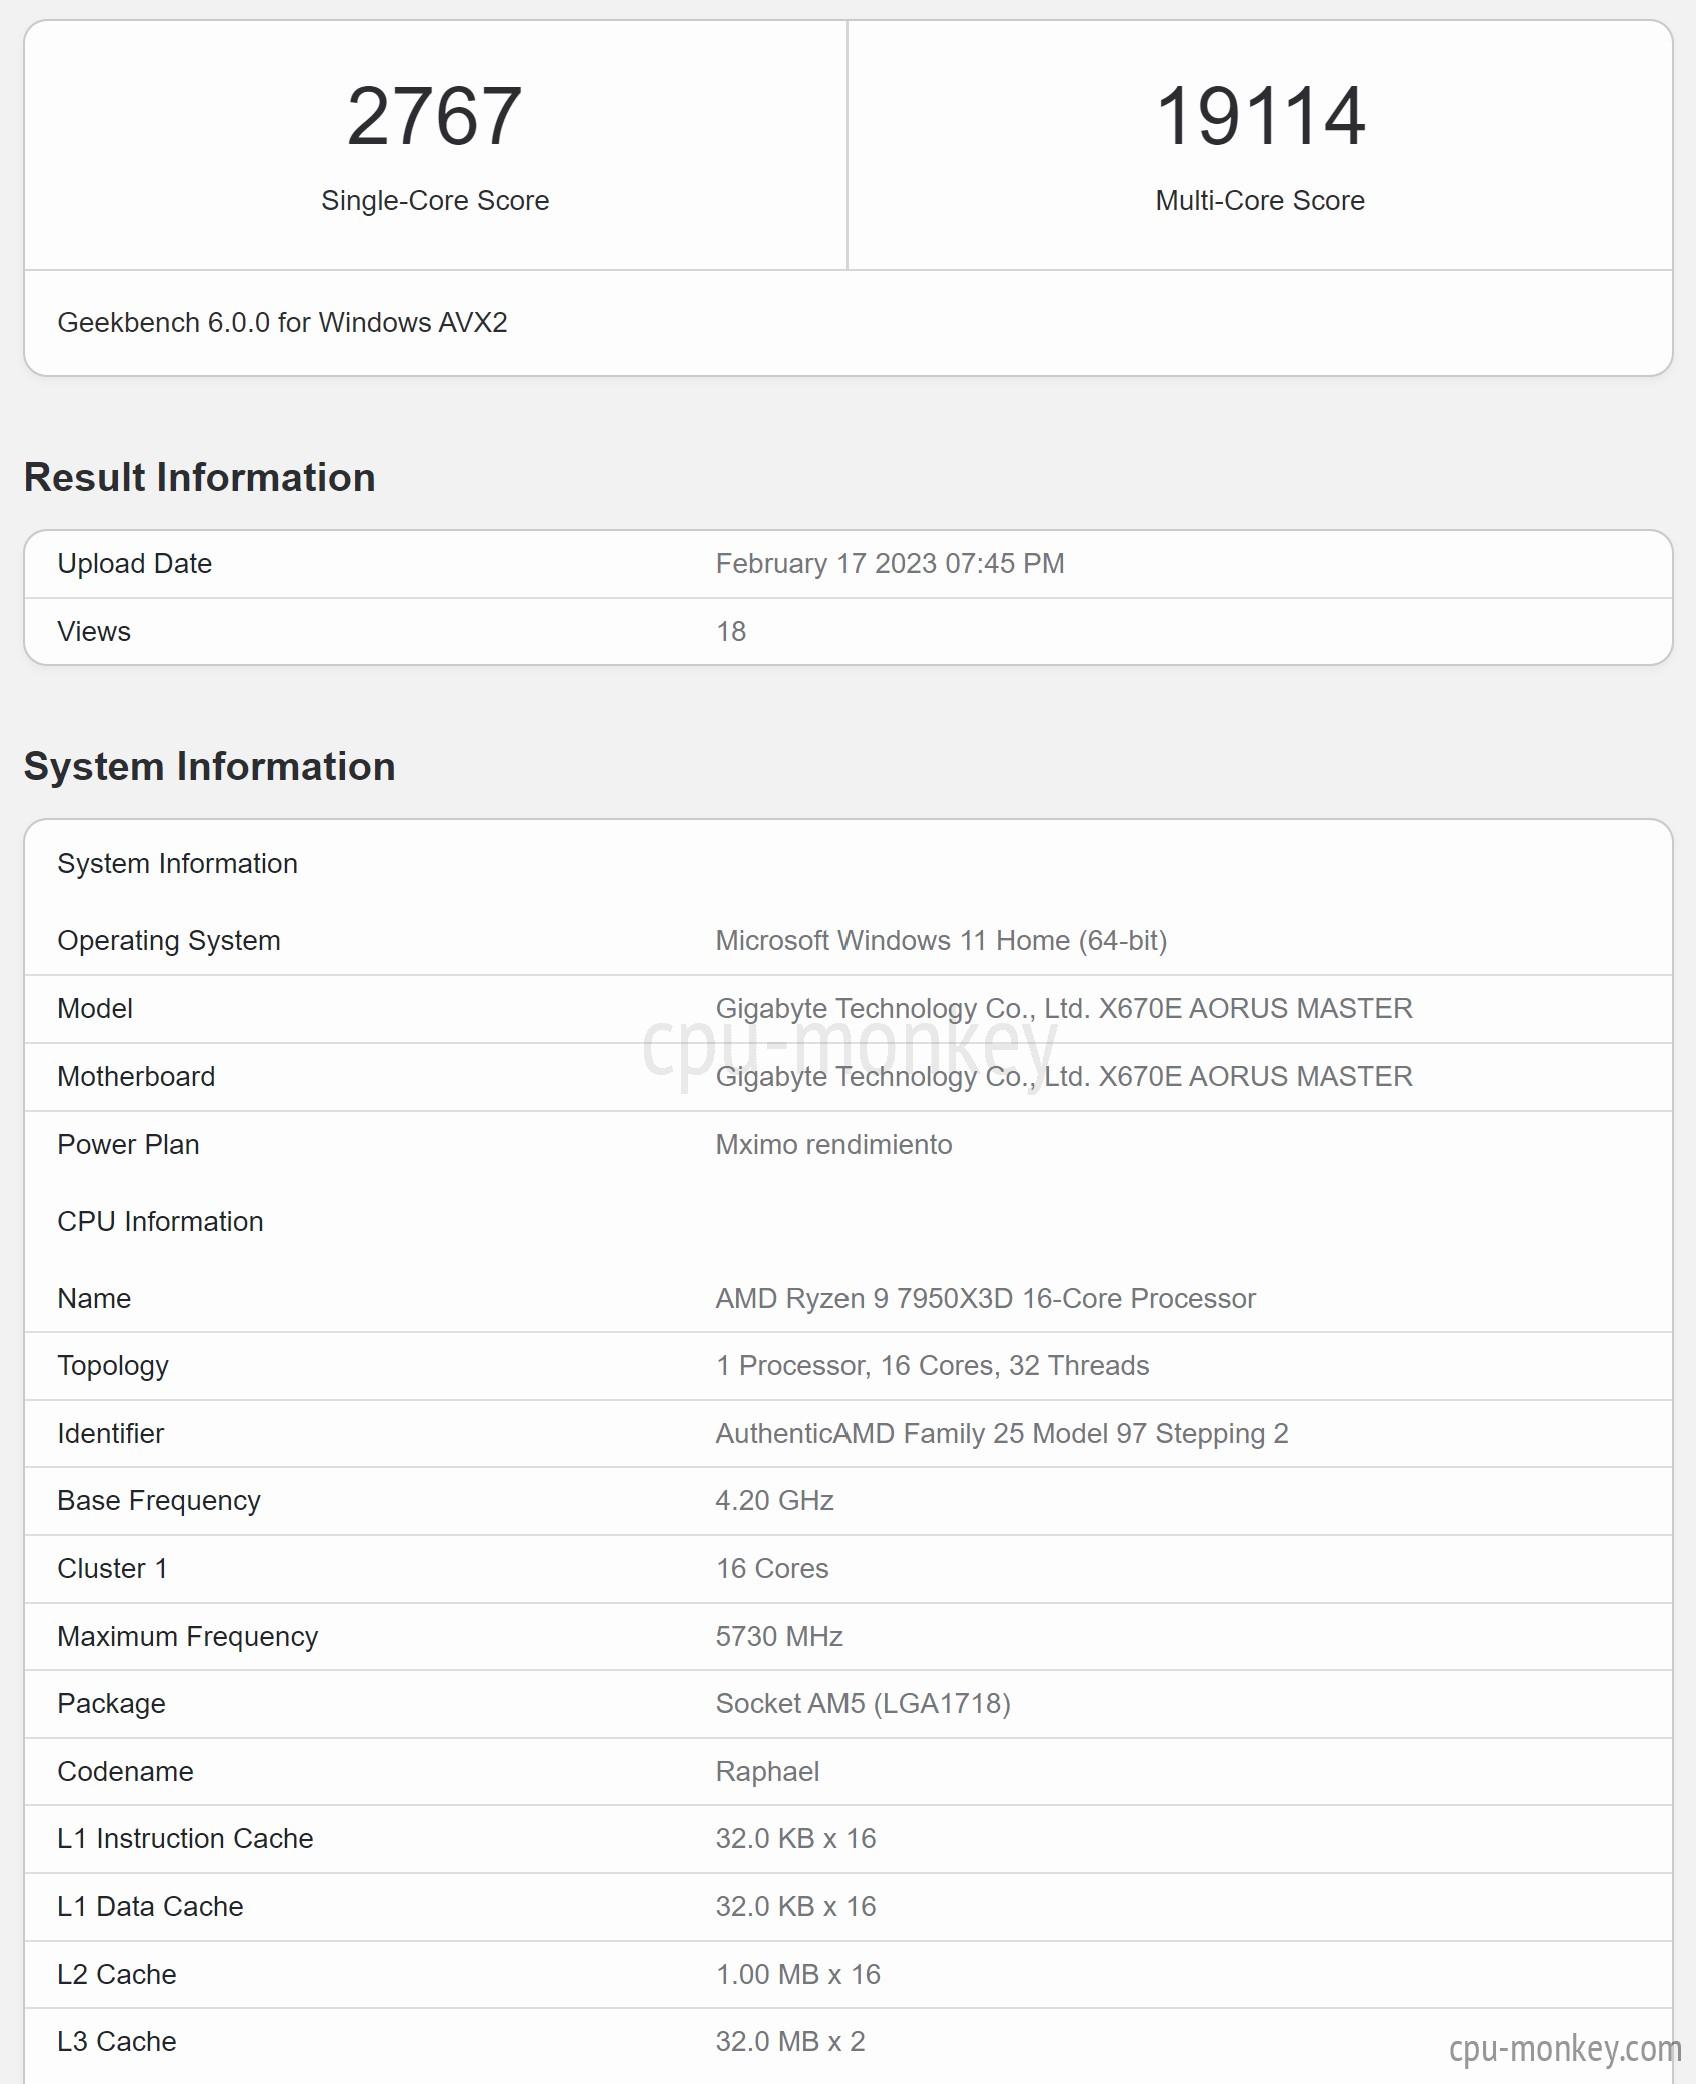Screen dimensions: 1696x2084
Task: Click the 4.20 GHz value
Action: [x=775, y=1501]
